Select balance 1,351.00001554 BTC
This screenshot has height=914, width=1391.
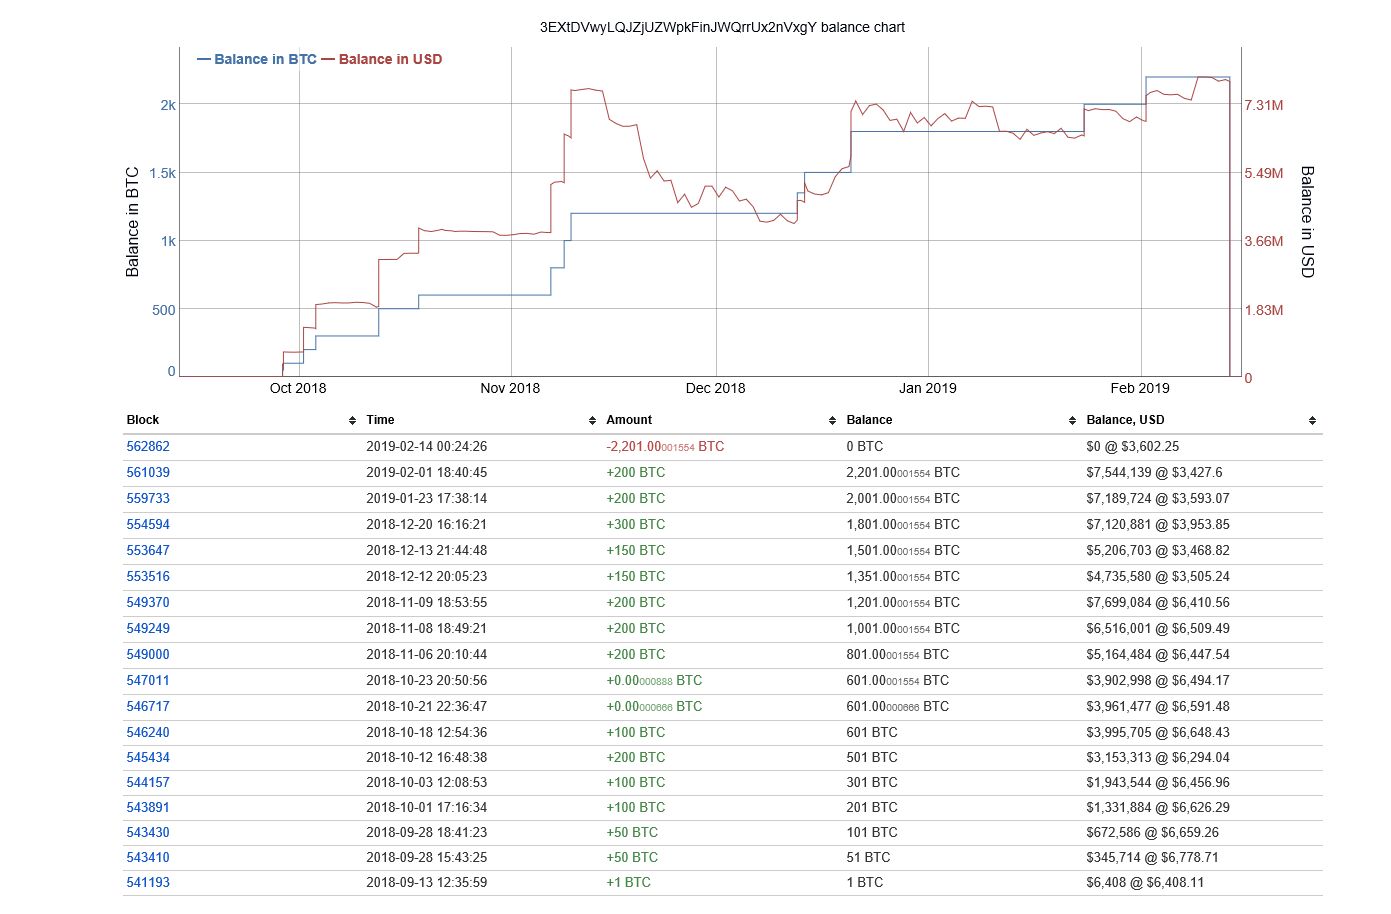pos(903,576)
